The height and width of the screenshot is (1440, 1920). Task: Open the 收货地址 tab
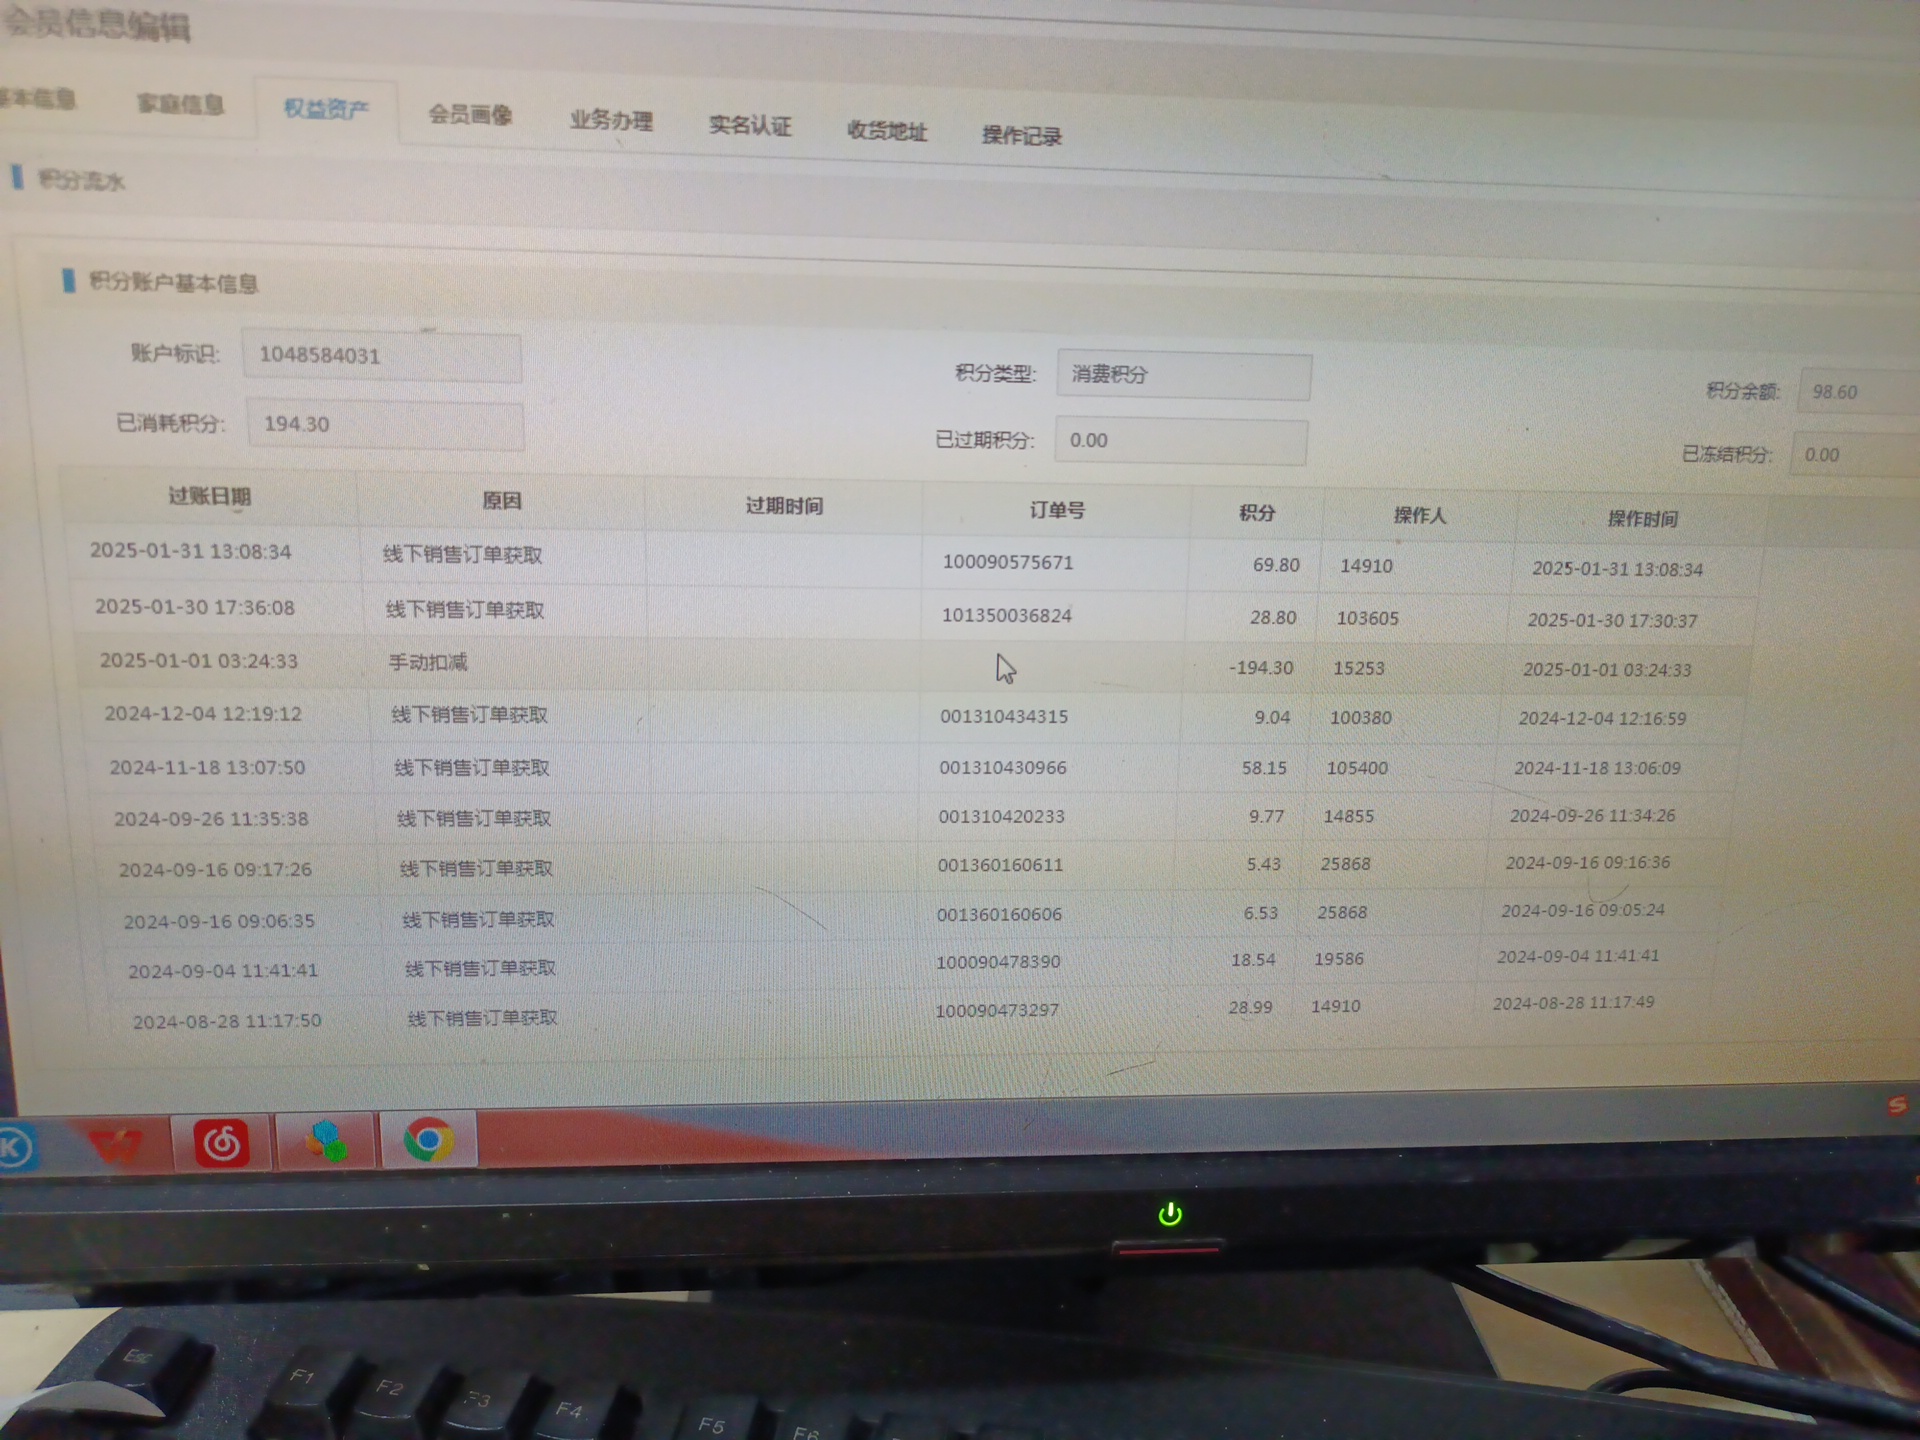click(x=887, y=131)
